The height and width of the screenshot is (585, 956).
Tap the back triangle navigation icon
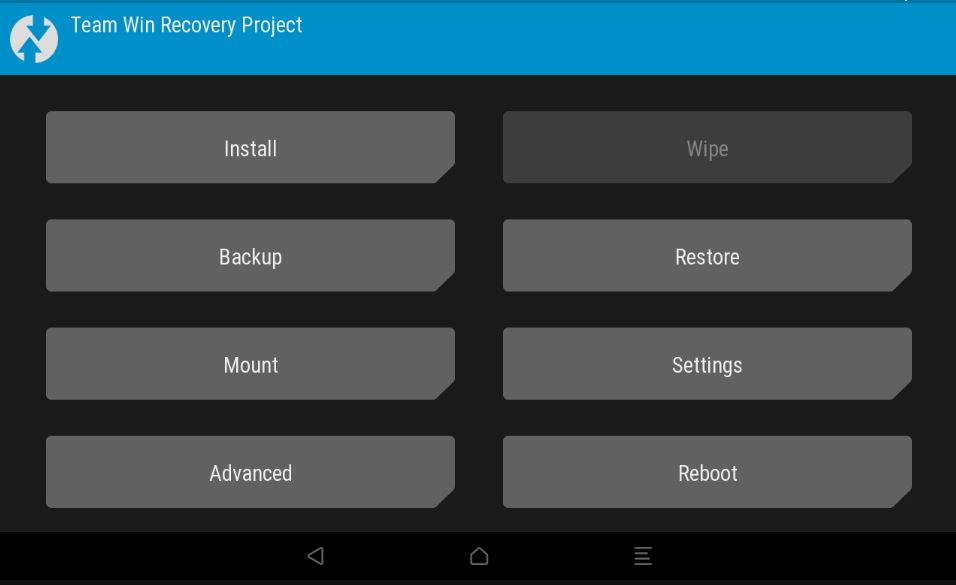tap(316, 556)
